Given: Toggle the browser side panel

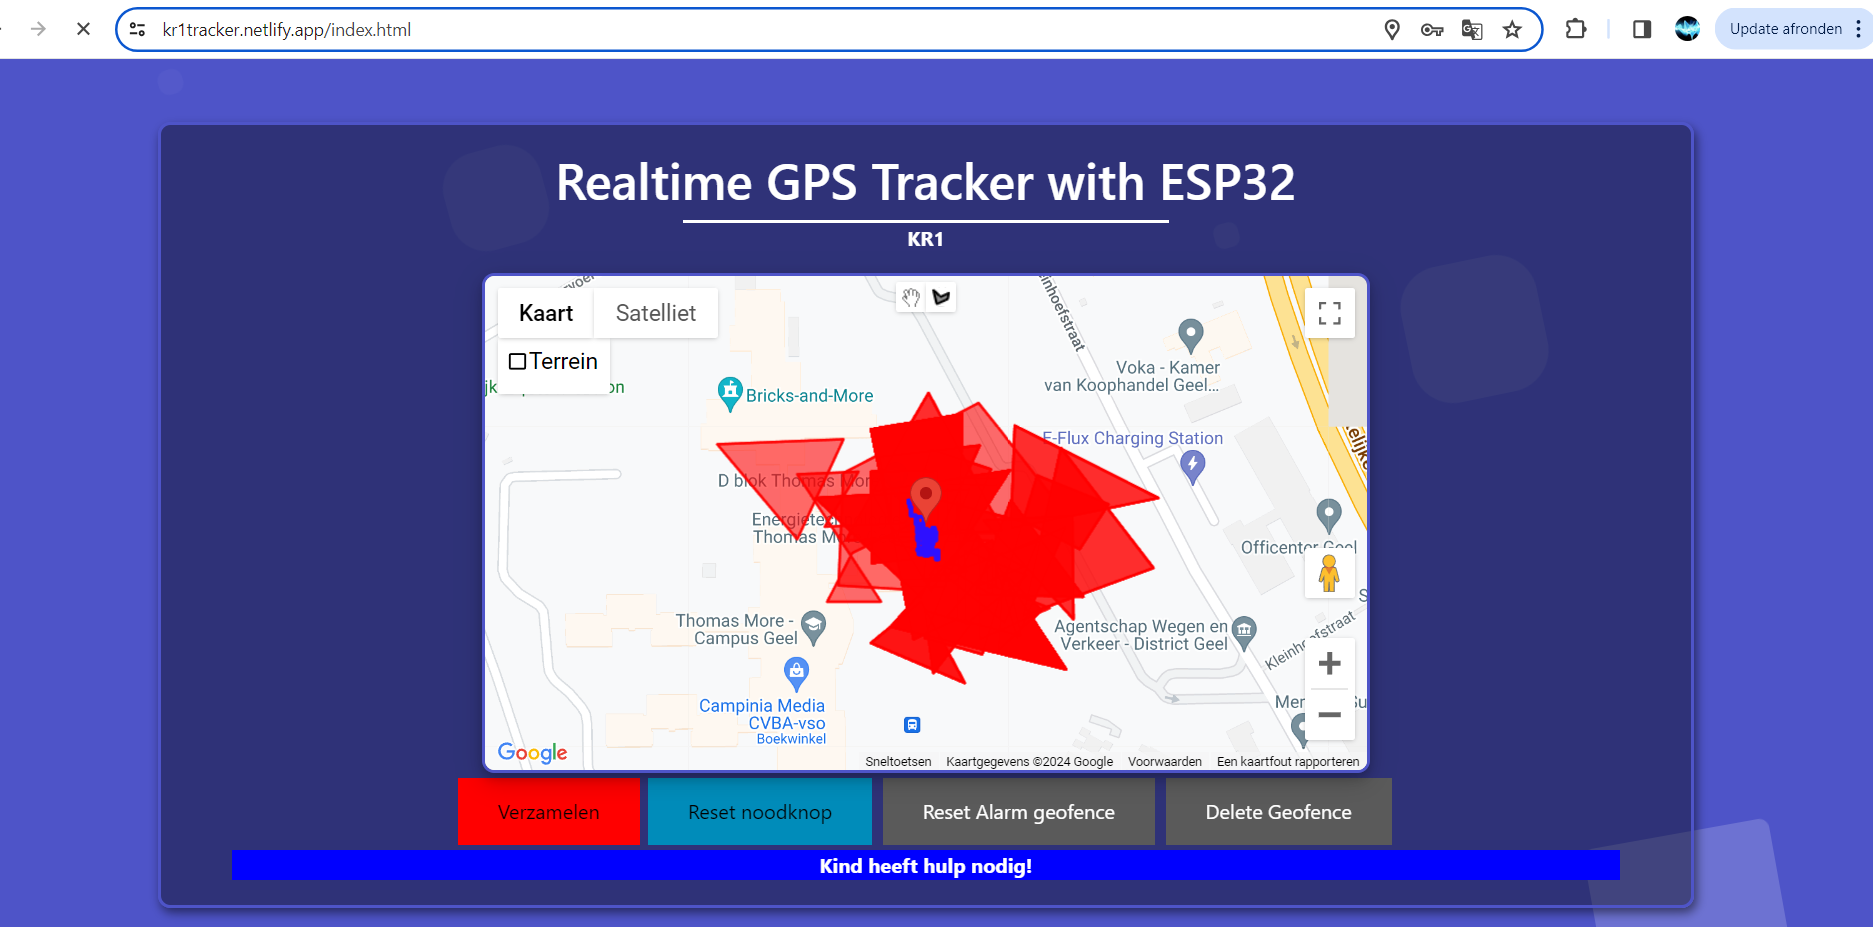Looking at the screenshot, I should point(1641,30).
